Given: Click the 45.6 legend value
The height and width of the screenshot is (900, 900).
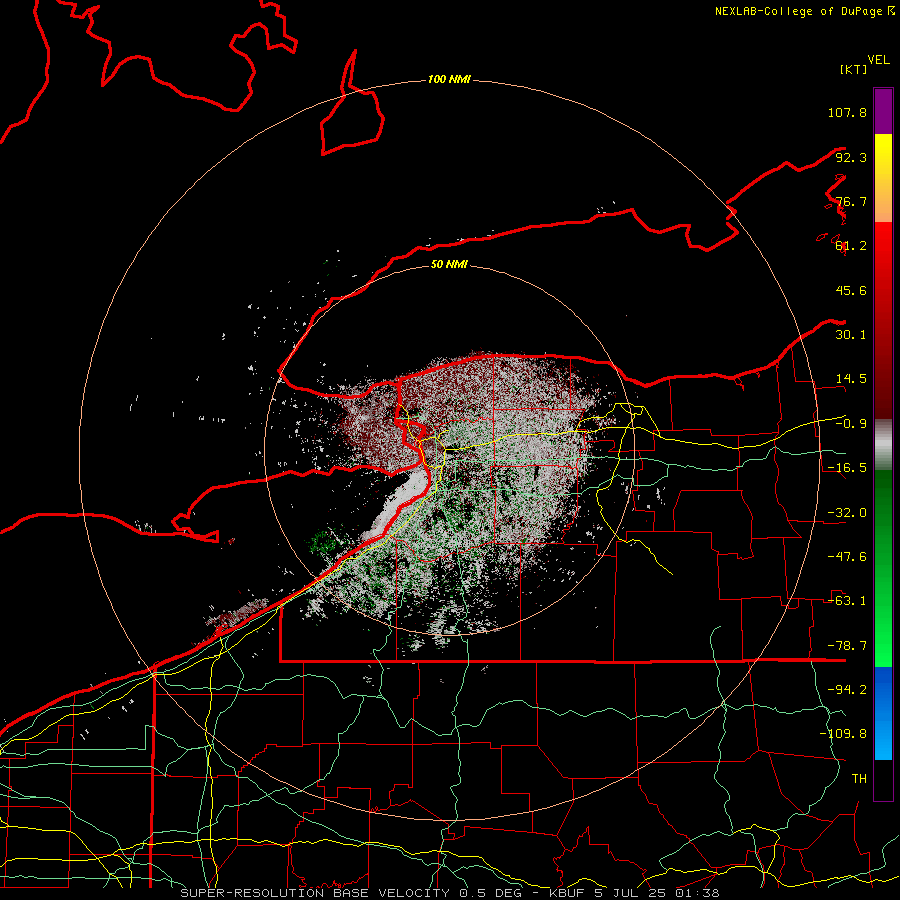Looking at the screenshot, I should 851,290.
